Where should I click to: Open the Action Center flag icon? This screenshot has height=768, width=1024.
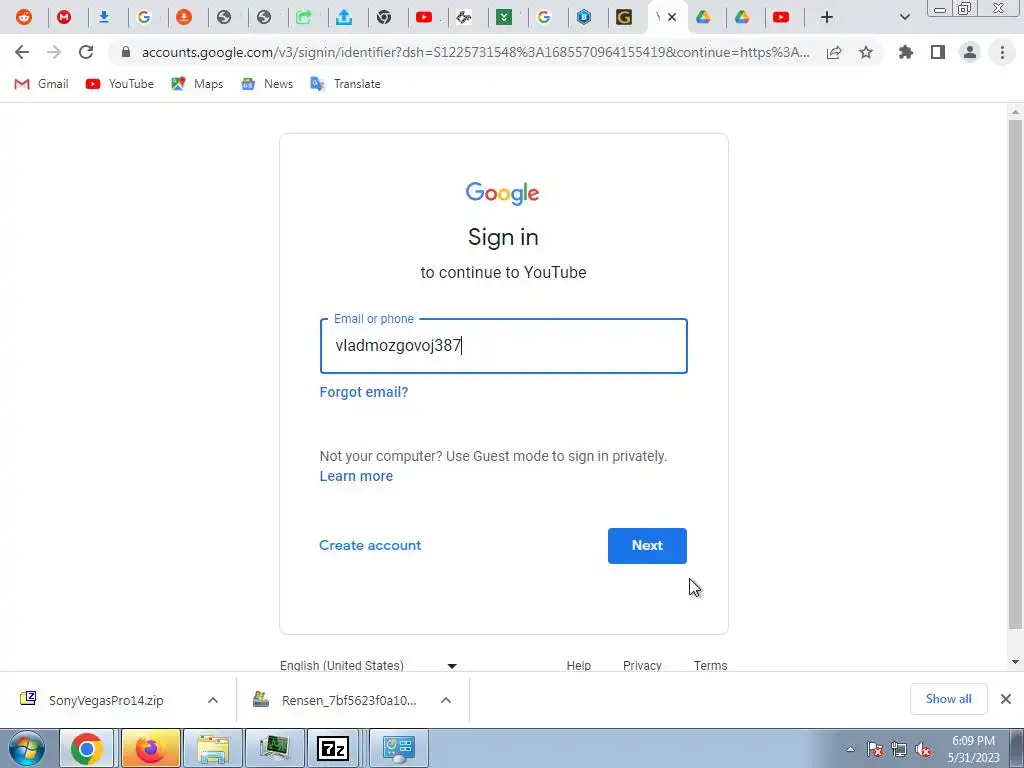[x=875, y=749]
